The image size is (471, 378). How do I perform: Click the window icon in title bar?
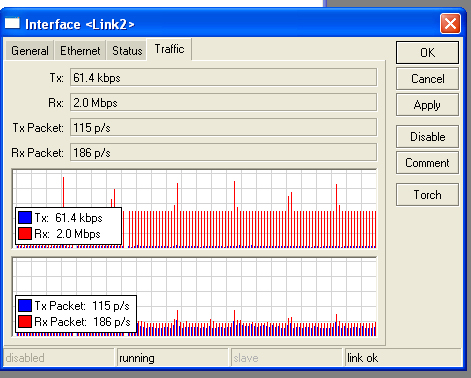12,24
